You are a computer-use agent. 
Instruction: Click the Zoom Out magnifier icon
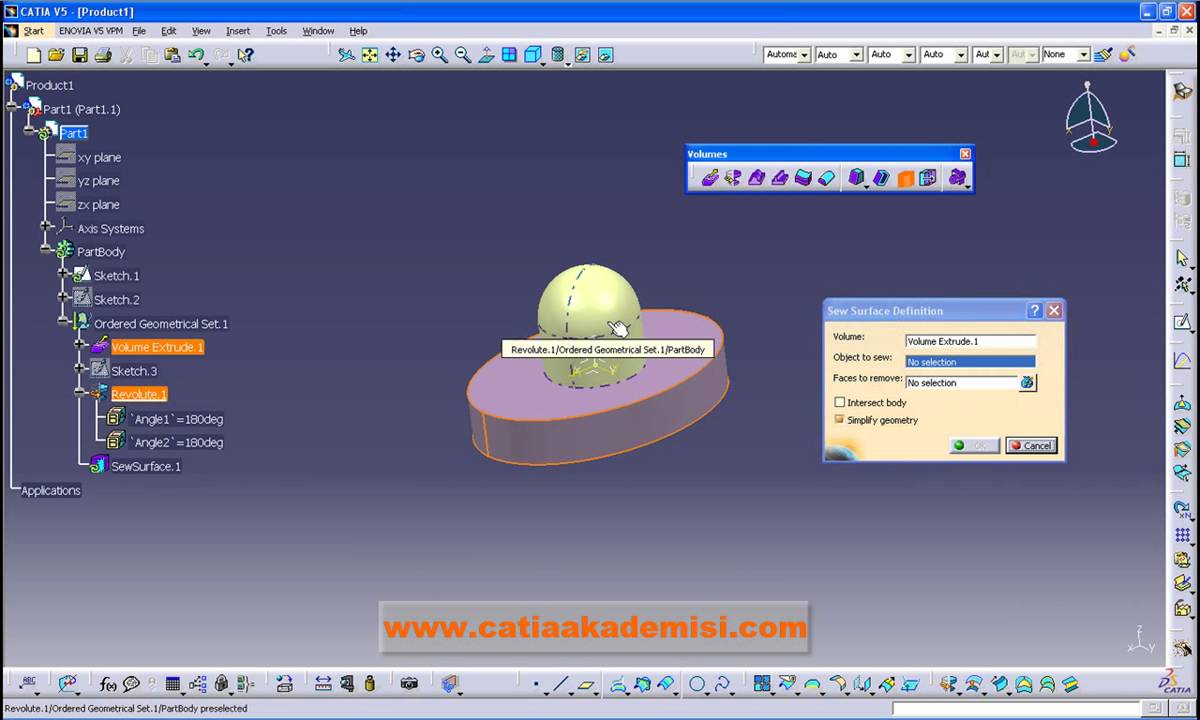click(x=463, y=55)
